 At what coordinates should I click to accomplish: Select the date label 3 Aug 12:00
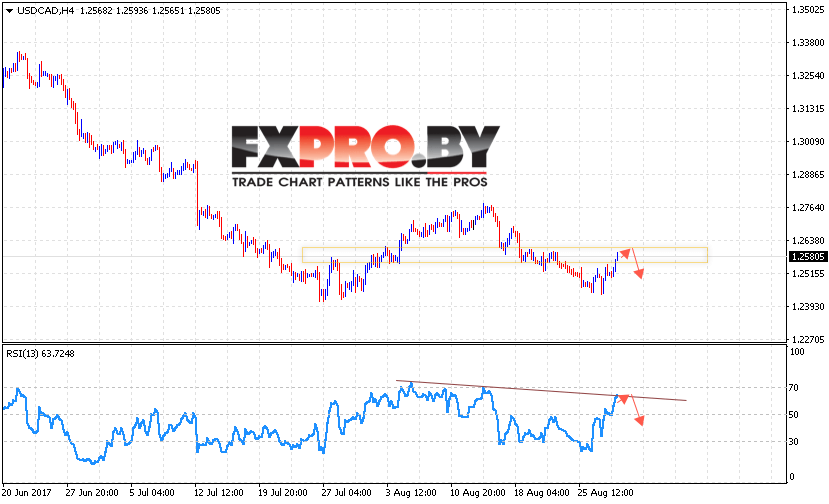click(411, 492)
